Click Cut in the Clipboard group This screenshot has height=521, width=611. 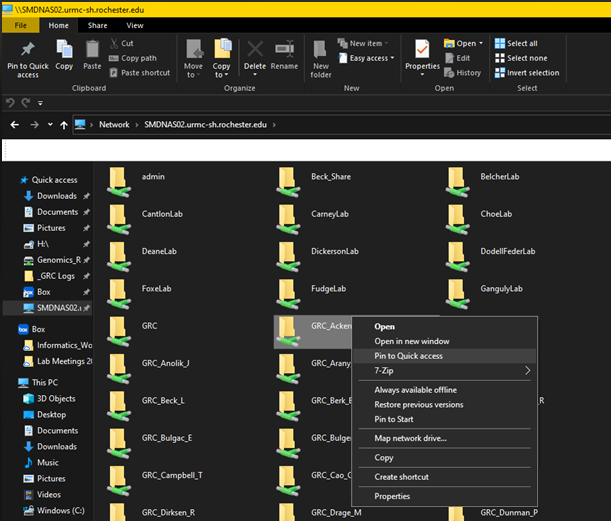point(122,43)
